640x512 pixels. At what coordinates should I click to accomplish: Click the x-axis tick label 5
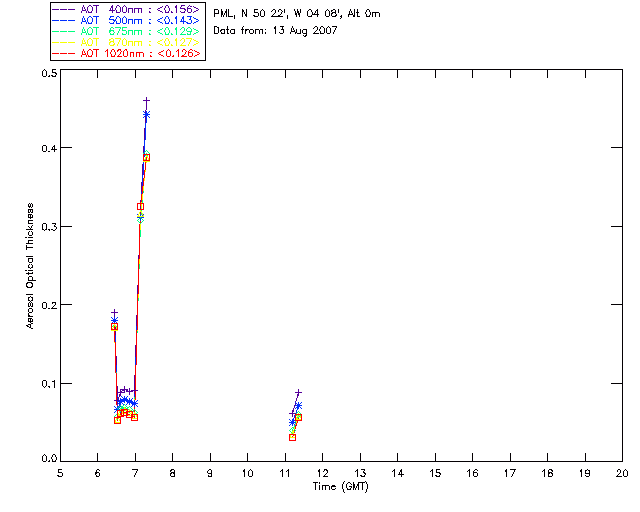[60, 474]
